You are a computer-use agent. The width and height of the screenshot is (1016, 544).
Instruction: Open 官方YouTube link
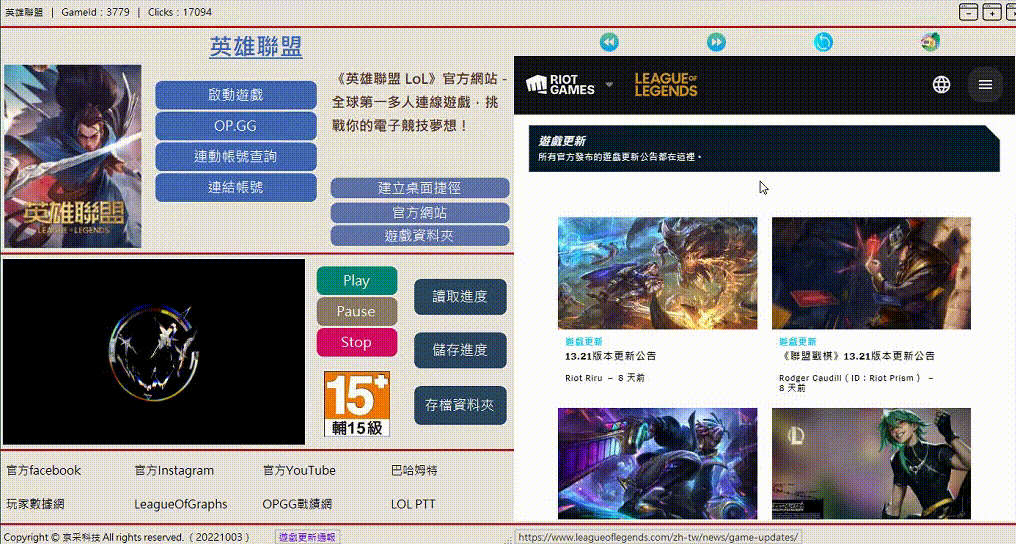coord(299,471)
